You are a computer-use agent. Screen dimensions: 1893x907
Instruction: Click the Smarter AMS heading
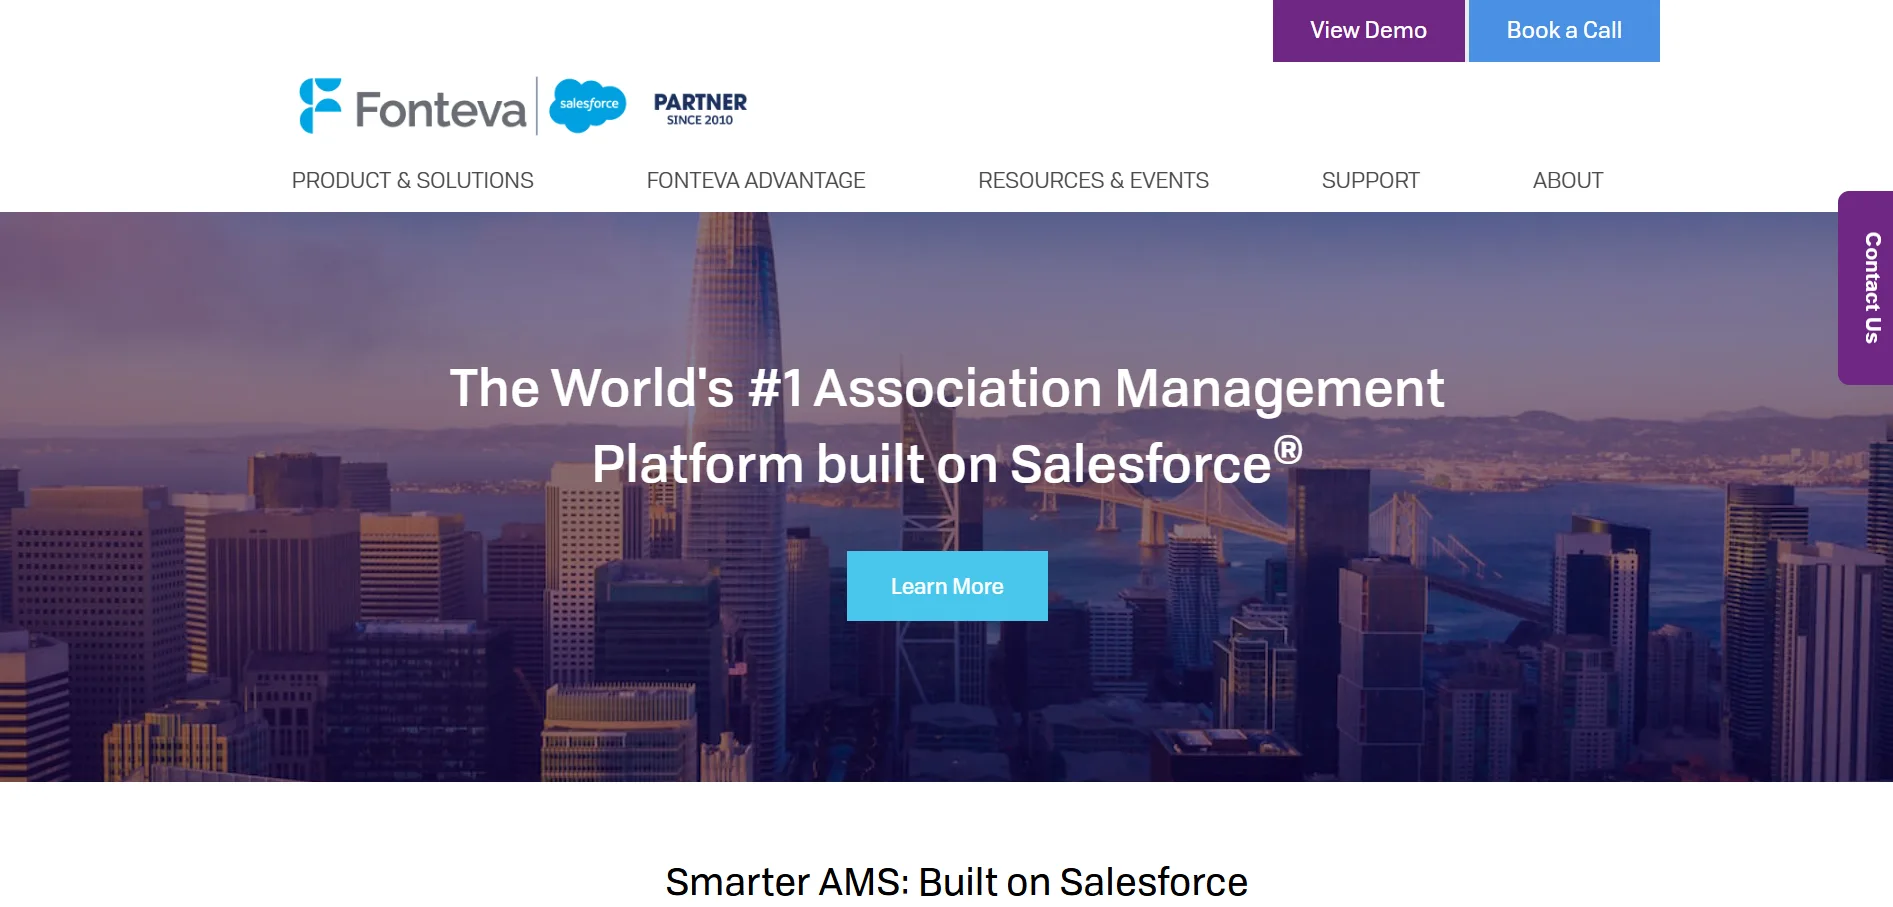tap(957, 882)
